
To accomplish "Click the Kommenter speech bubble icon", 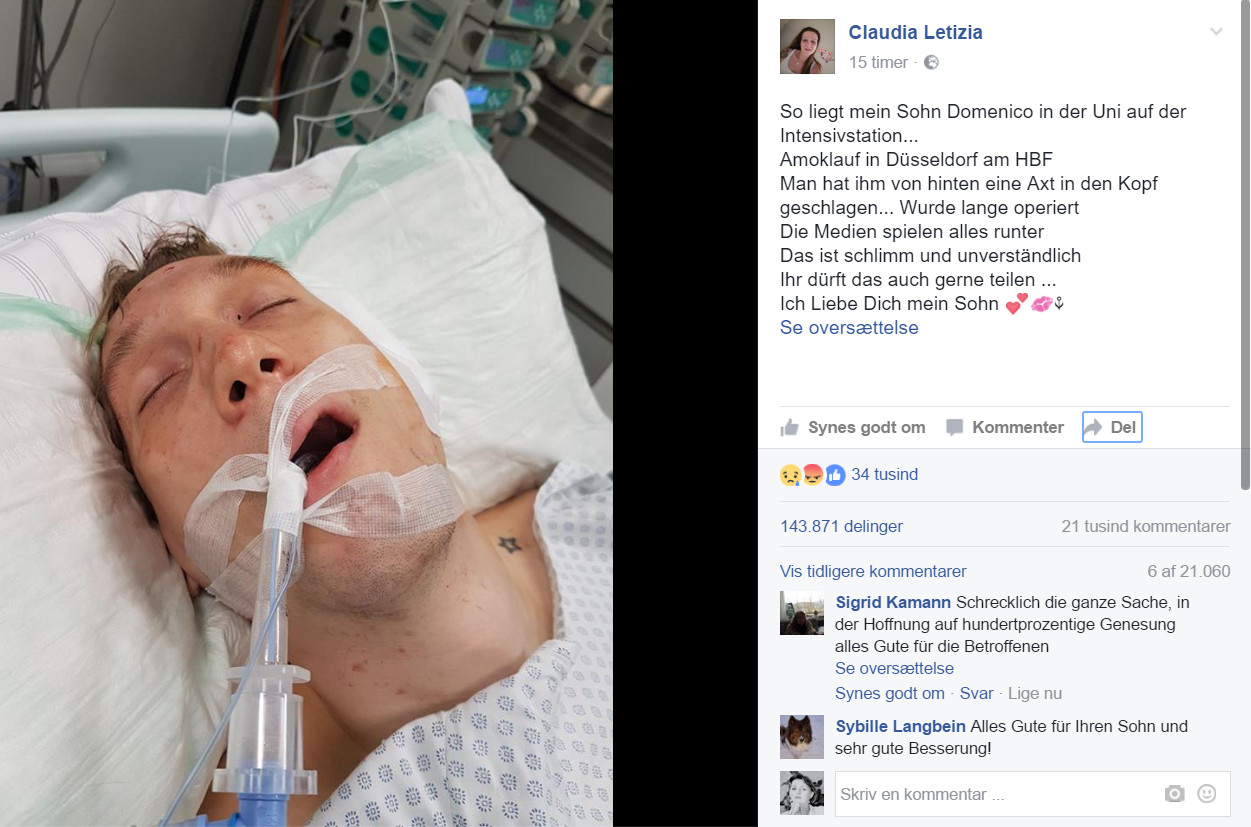I will 955,428.
